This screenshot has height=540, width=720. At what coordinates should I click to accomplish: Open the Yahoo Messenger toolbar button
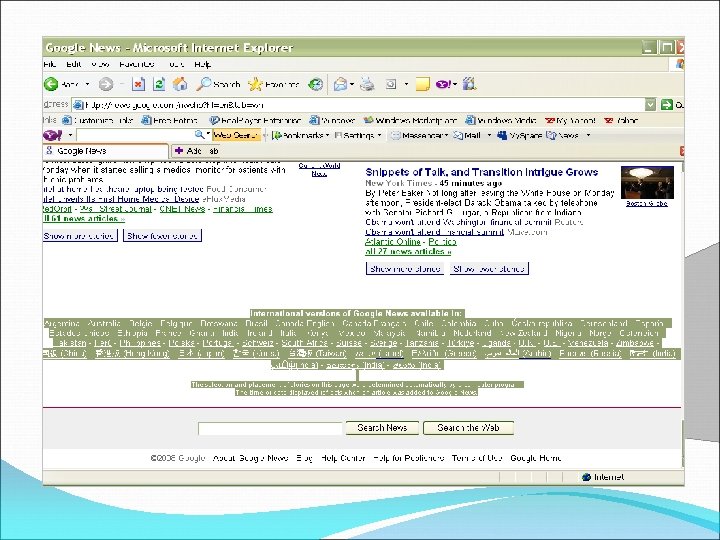(x=418, y=135)
